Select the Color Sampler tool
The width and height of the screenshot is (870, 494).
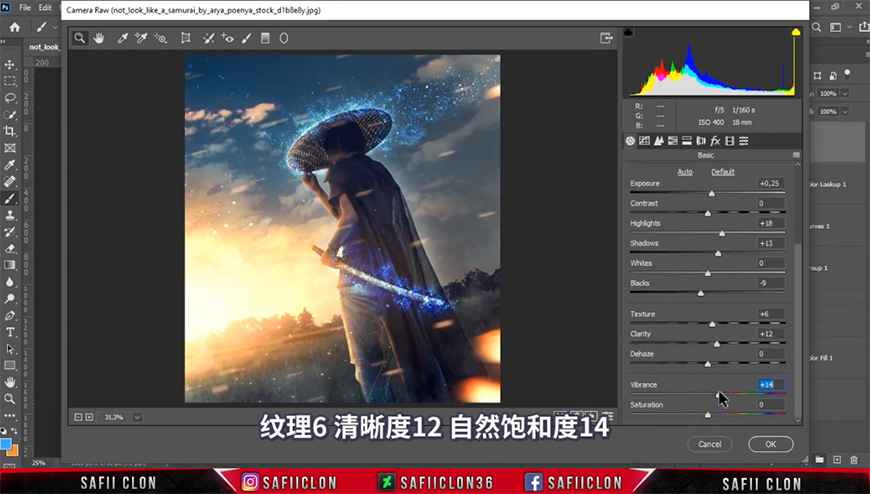tap(141, 38)
